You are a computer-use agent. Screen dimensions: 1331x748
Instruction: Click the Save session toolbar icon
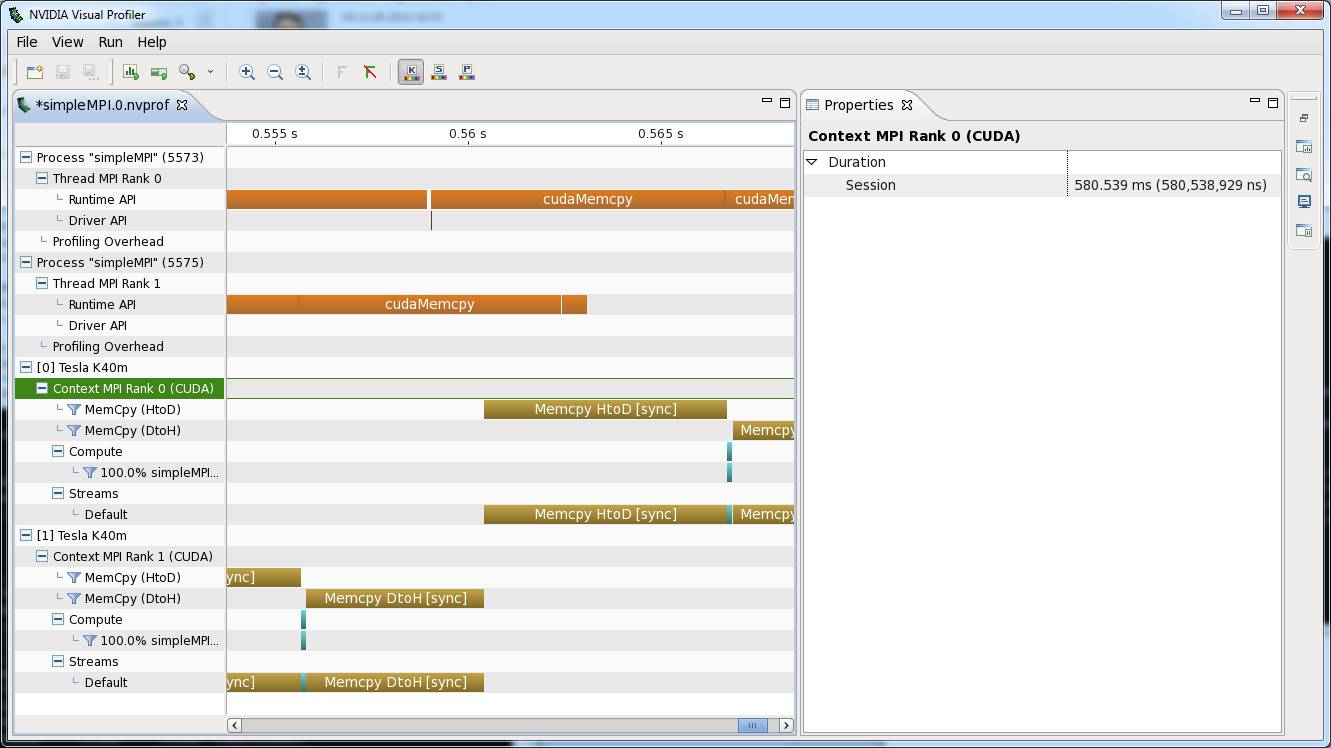coord(62,72)
